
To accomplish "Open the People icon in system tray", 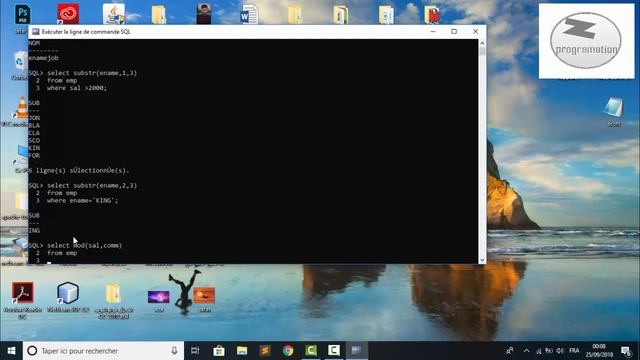I will click(510, 351).
